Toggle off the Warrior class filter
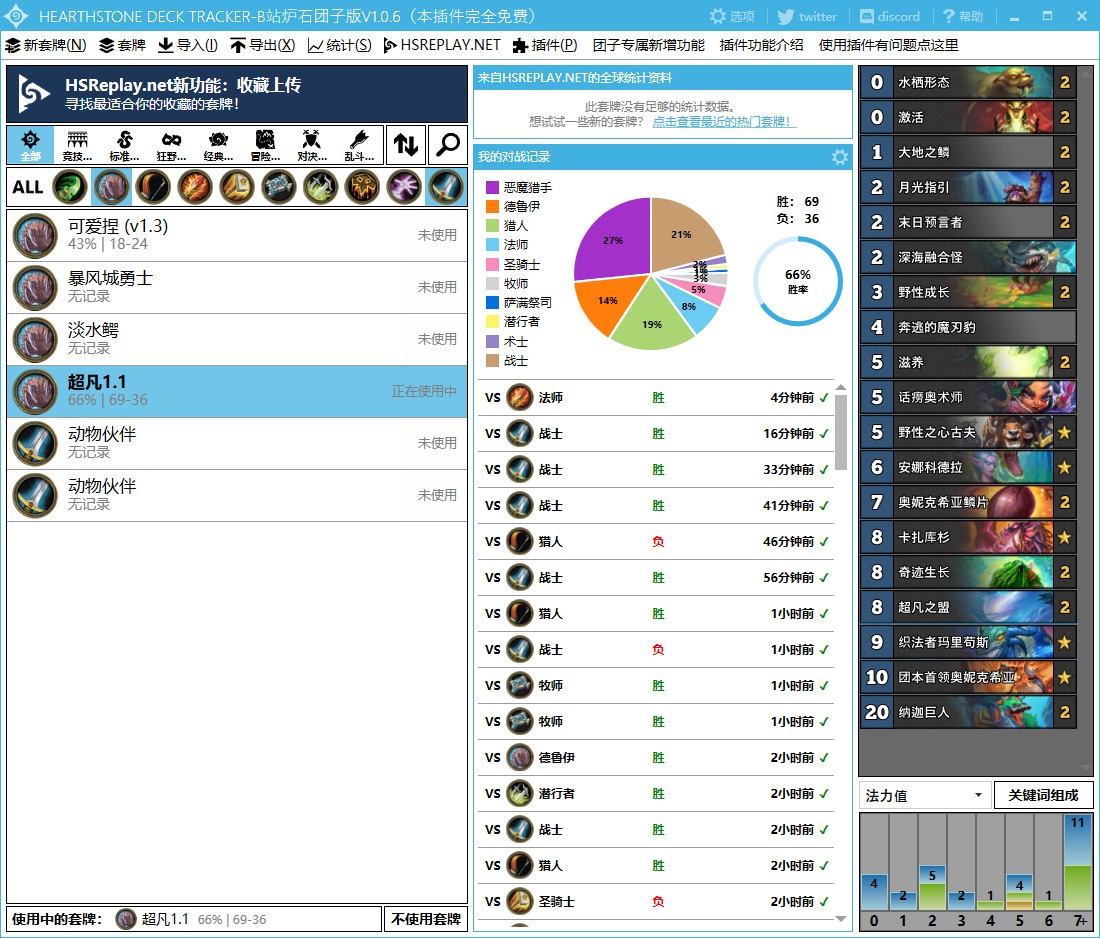This screenshot has width=1100, height=938. click(x=446, y=187)
